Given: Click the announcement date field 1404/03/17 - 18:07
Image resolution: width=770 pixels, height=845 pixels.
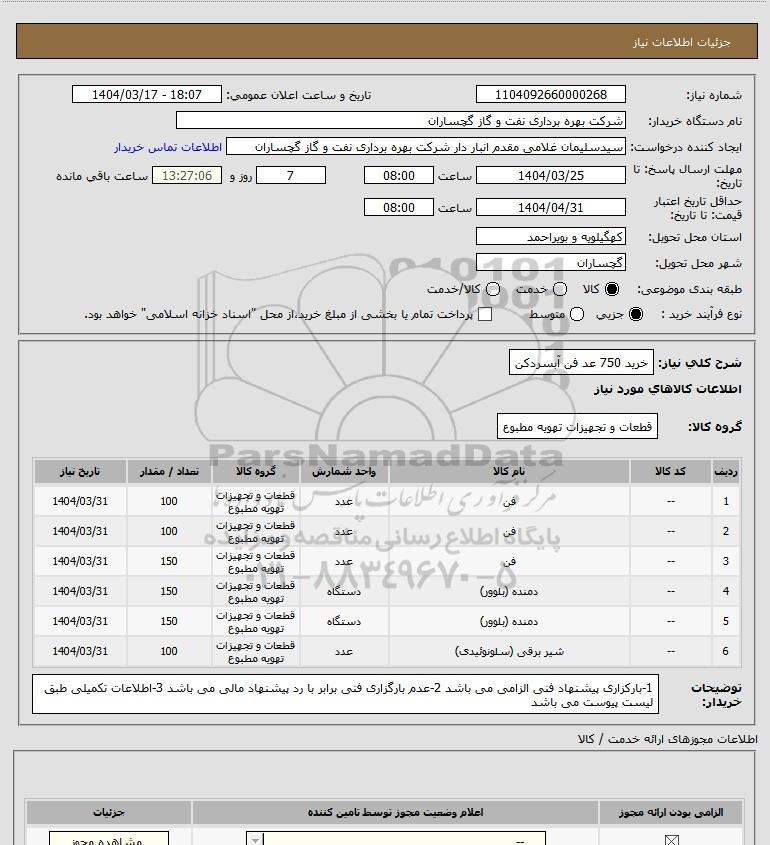Looking at the screenshot, I should [147, 94].
